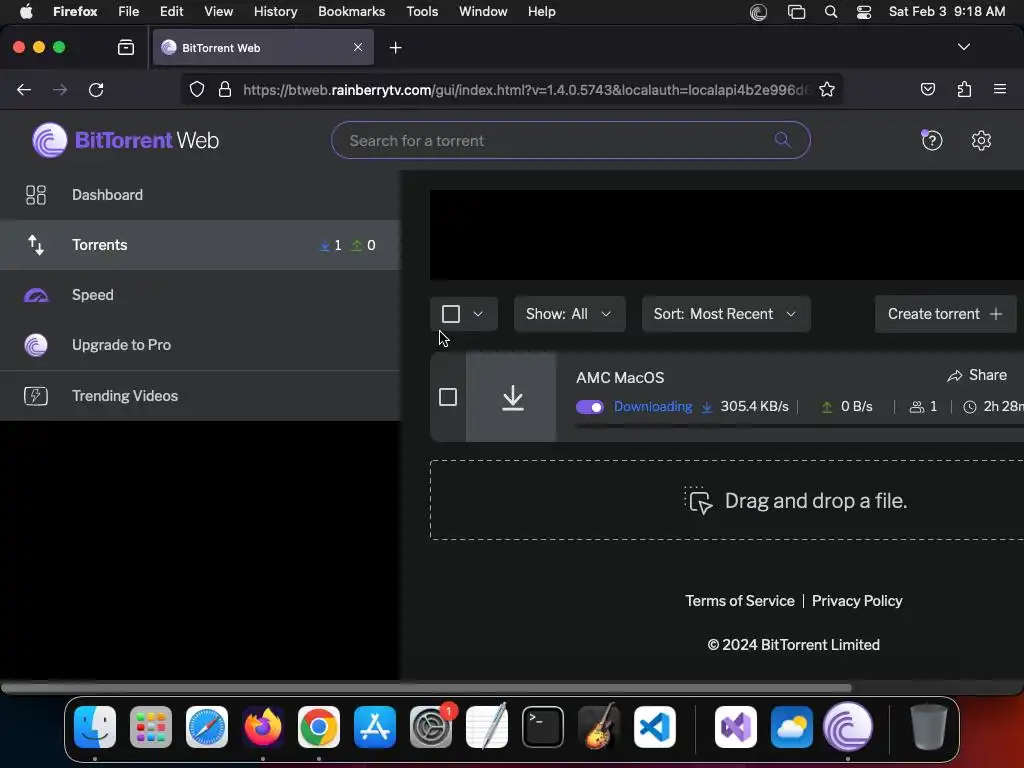Click the Speed gauge icon in sidebar

click(x=36, y=295)
